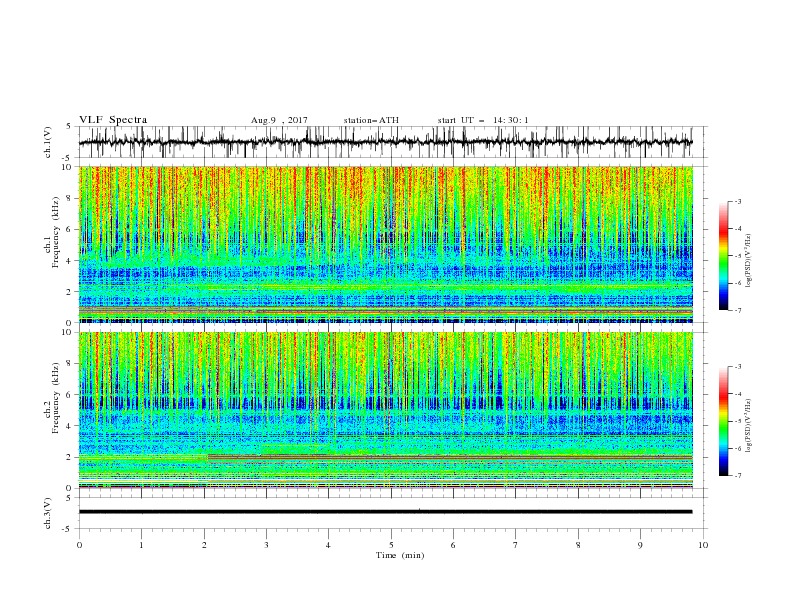Click the '6' kHz tick on ch.2 frequency axis
Image resolution: width=792 pixels, height=612 pixels.
[70, 395]
